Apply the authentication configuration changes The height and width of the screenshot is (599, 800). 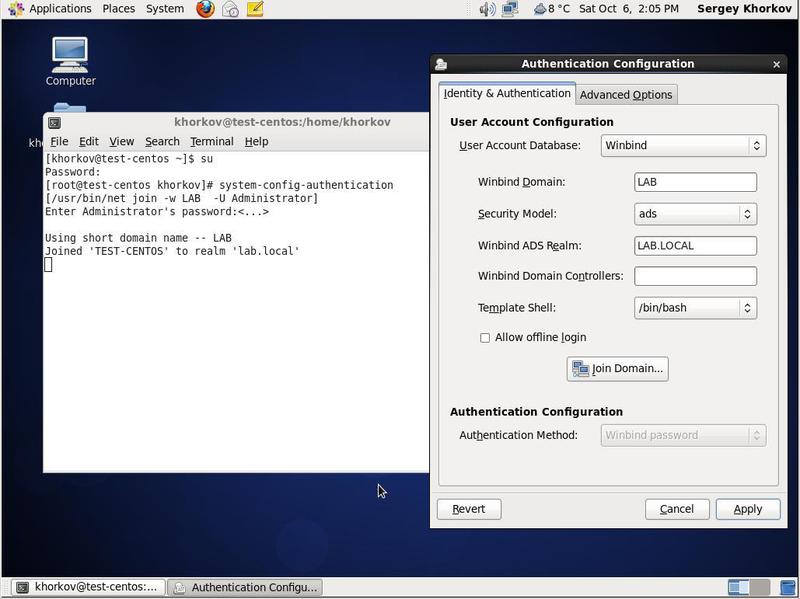tap(747, 509)
